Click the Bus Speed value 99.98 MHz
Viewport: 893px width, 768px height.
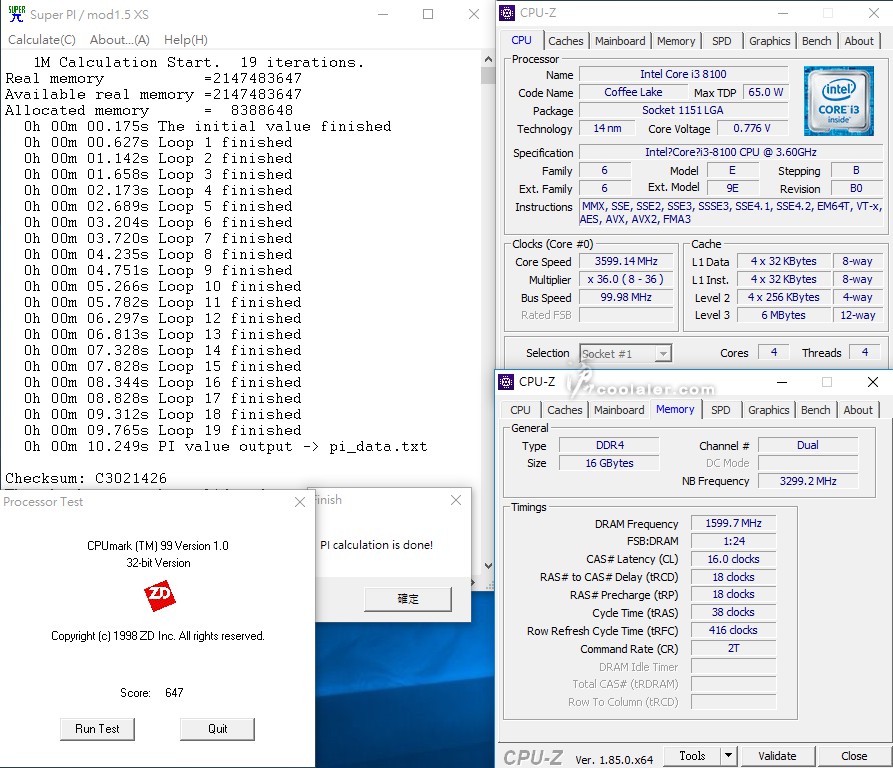click(x=626, y=297)
